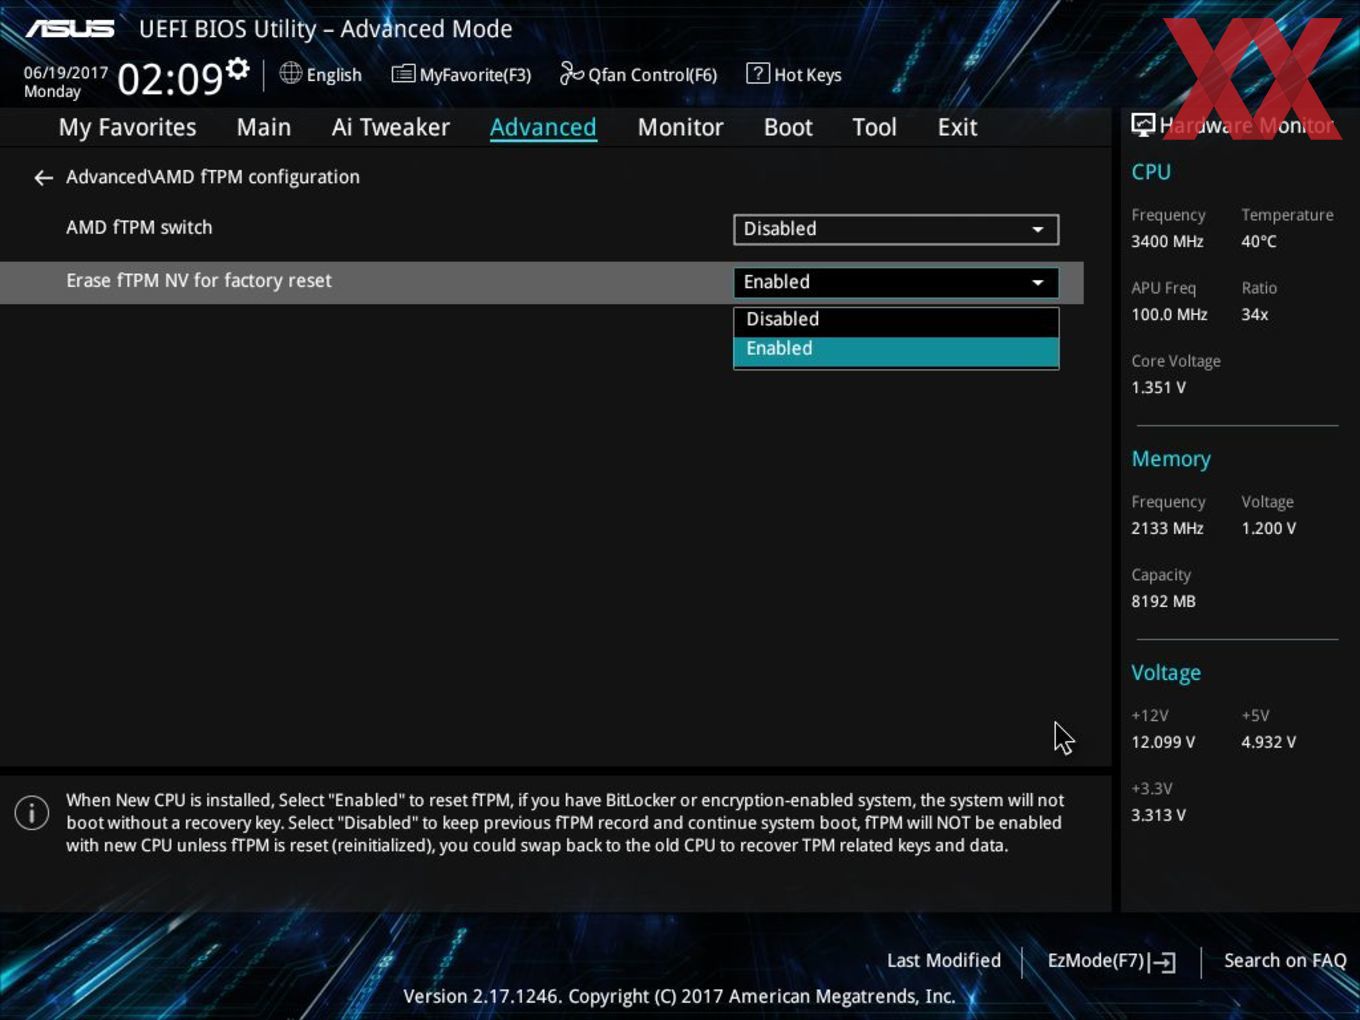1360x1020 pixels.
Task: Click Last Modified
Action: 944,960
